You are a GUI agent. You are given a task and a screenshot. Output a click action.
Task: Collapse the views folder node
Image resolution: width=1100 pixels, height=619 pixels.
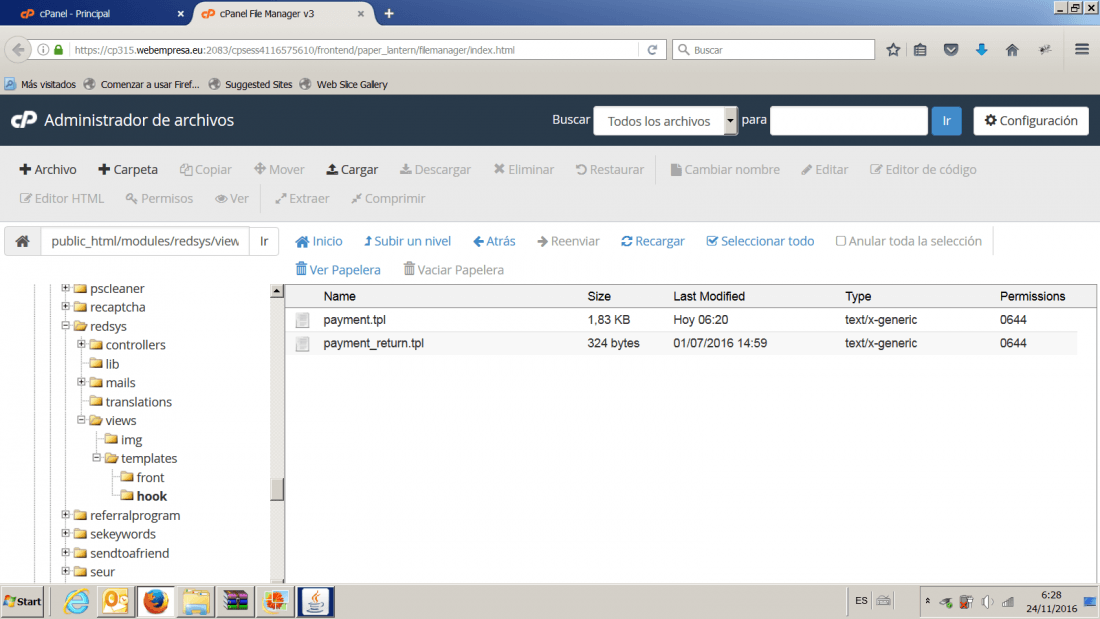pos(81,420)
